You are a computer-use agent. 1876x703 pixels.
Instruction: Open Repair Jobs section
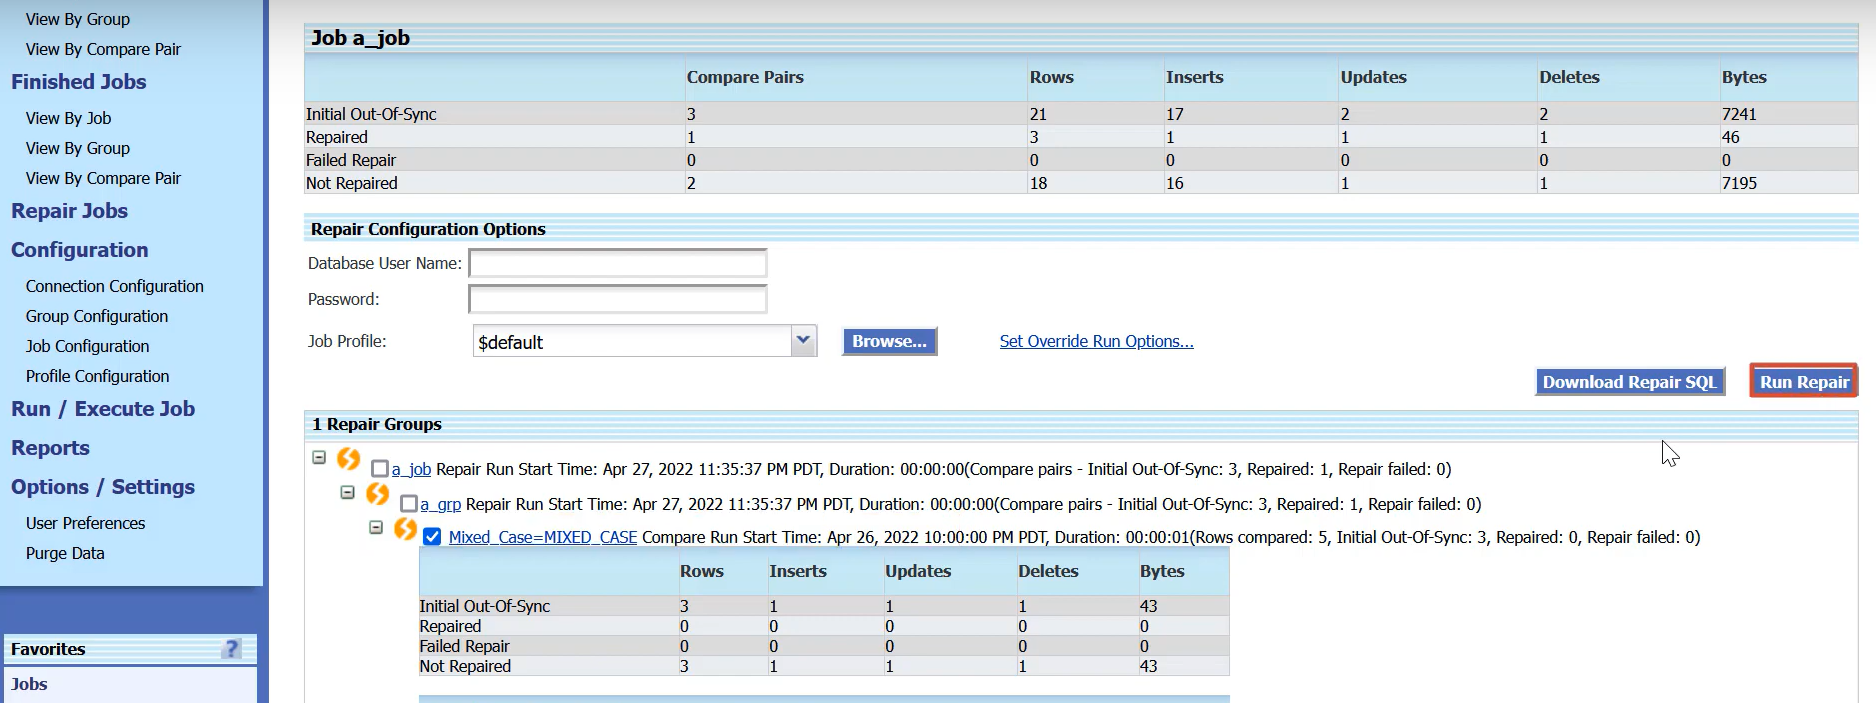pos(70,211)
